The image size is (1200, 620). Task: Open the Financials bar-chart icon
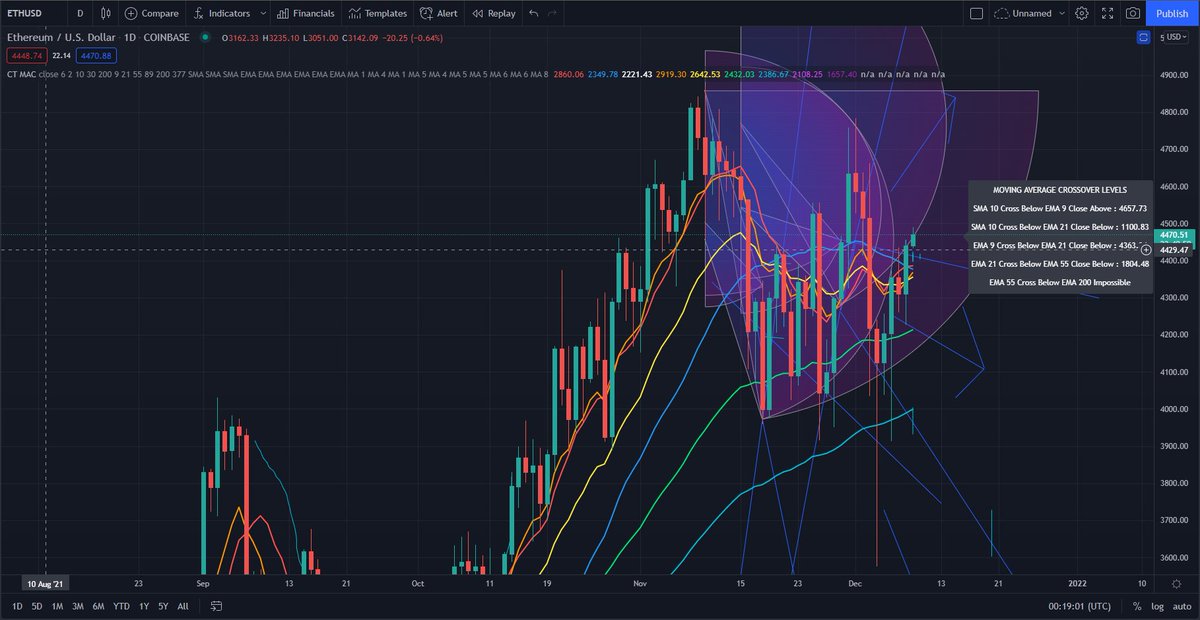(283, 13)
